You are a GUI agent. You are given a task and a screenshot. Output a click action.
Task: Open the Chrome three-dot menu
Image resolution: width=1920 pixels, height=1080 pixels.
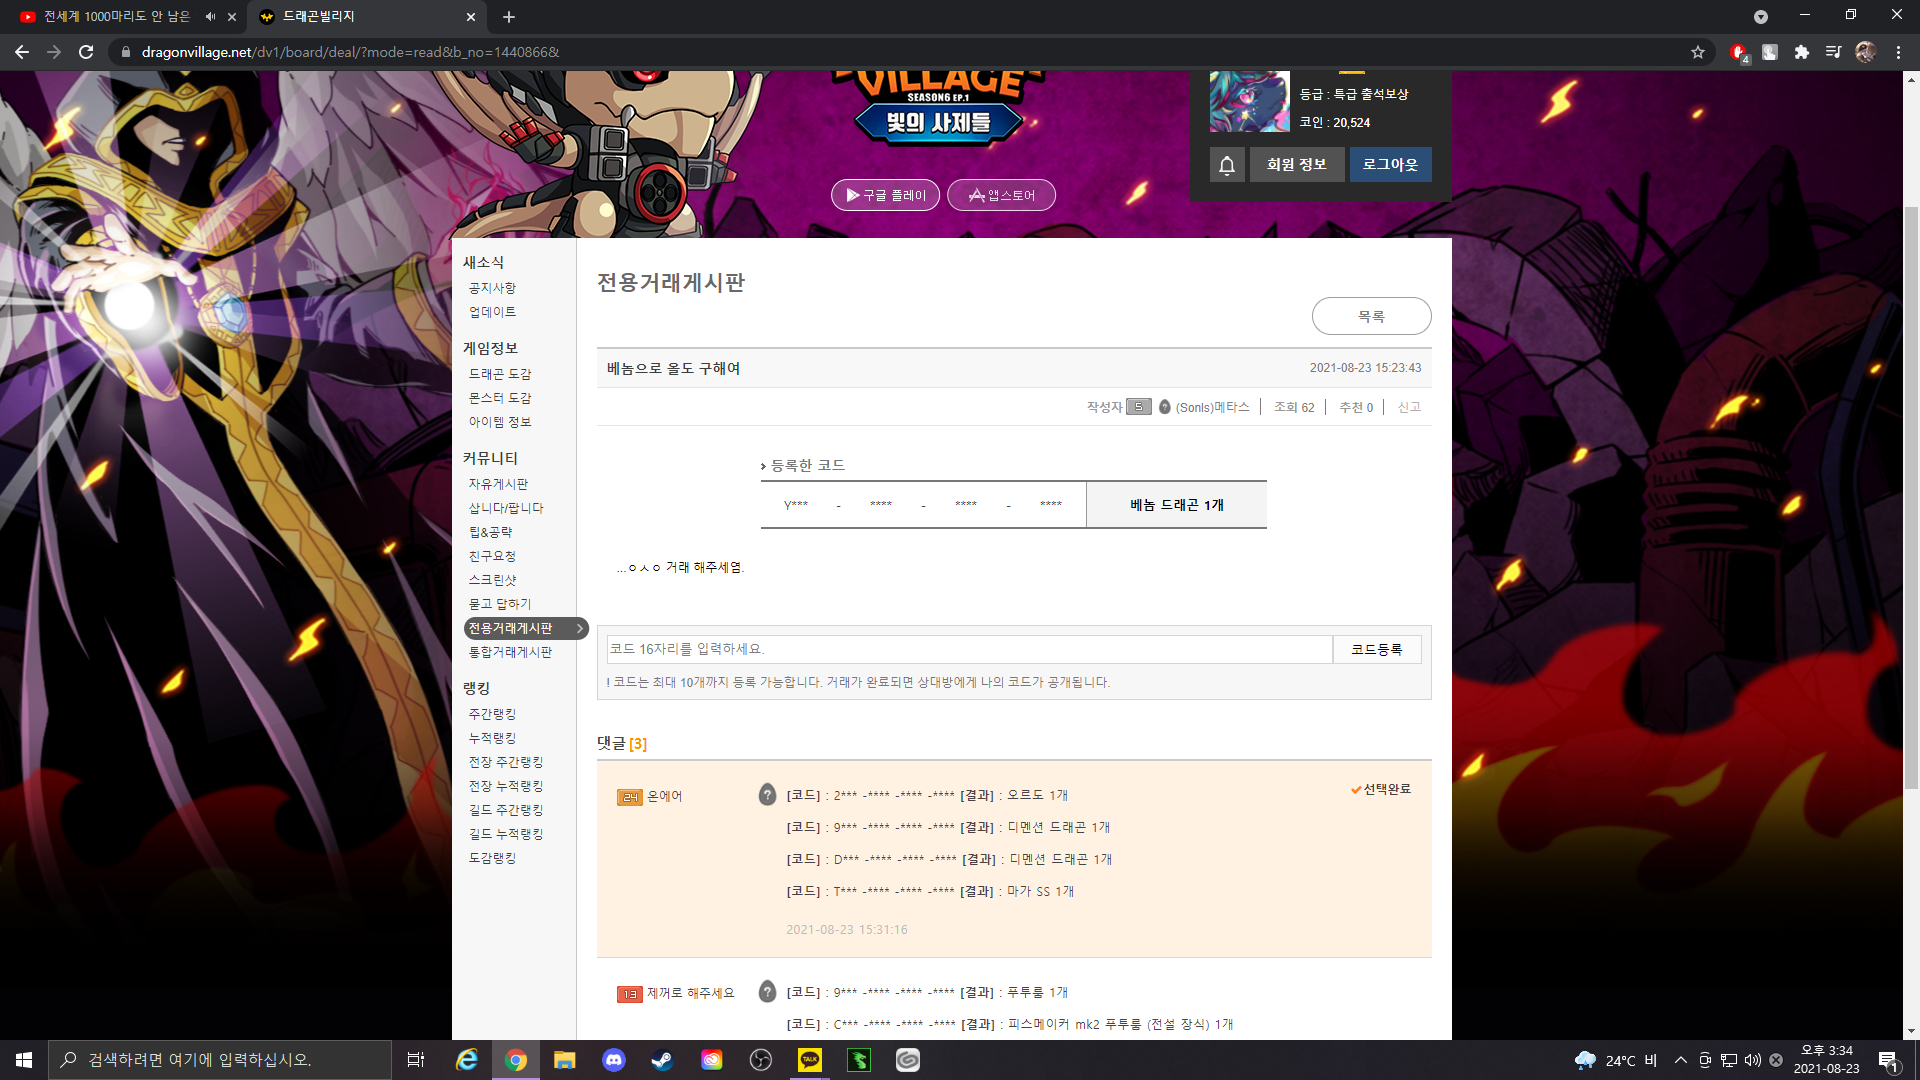click(1898, 52)
